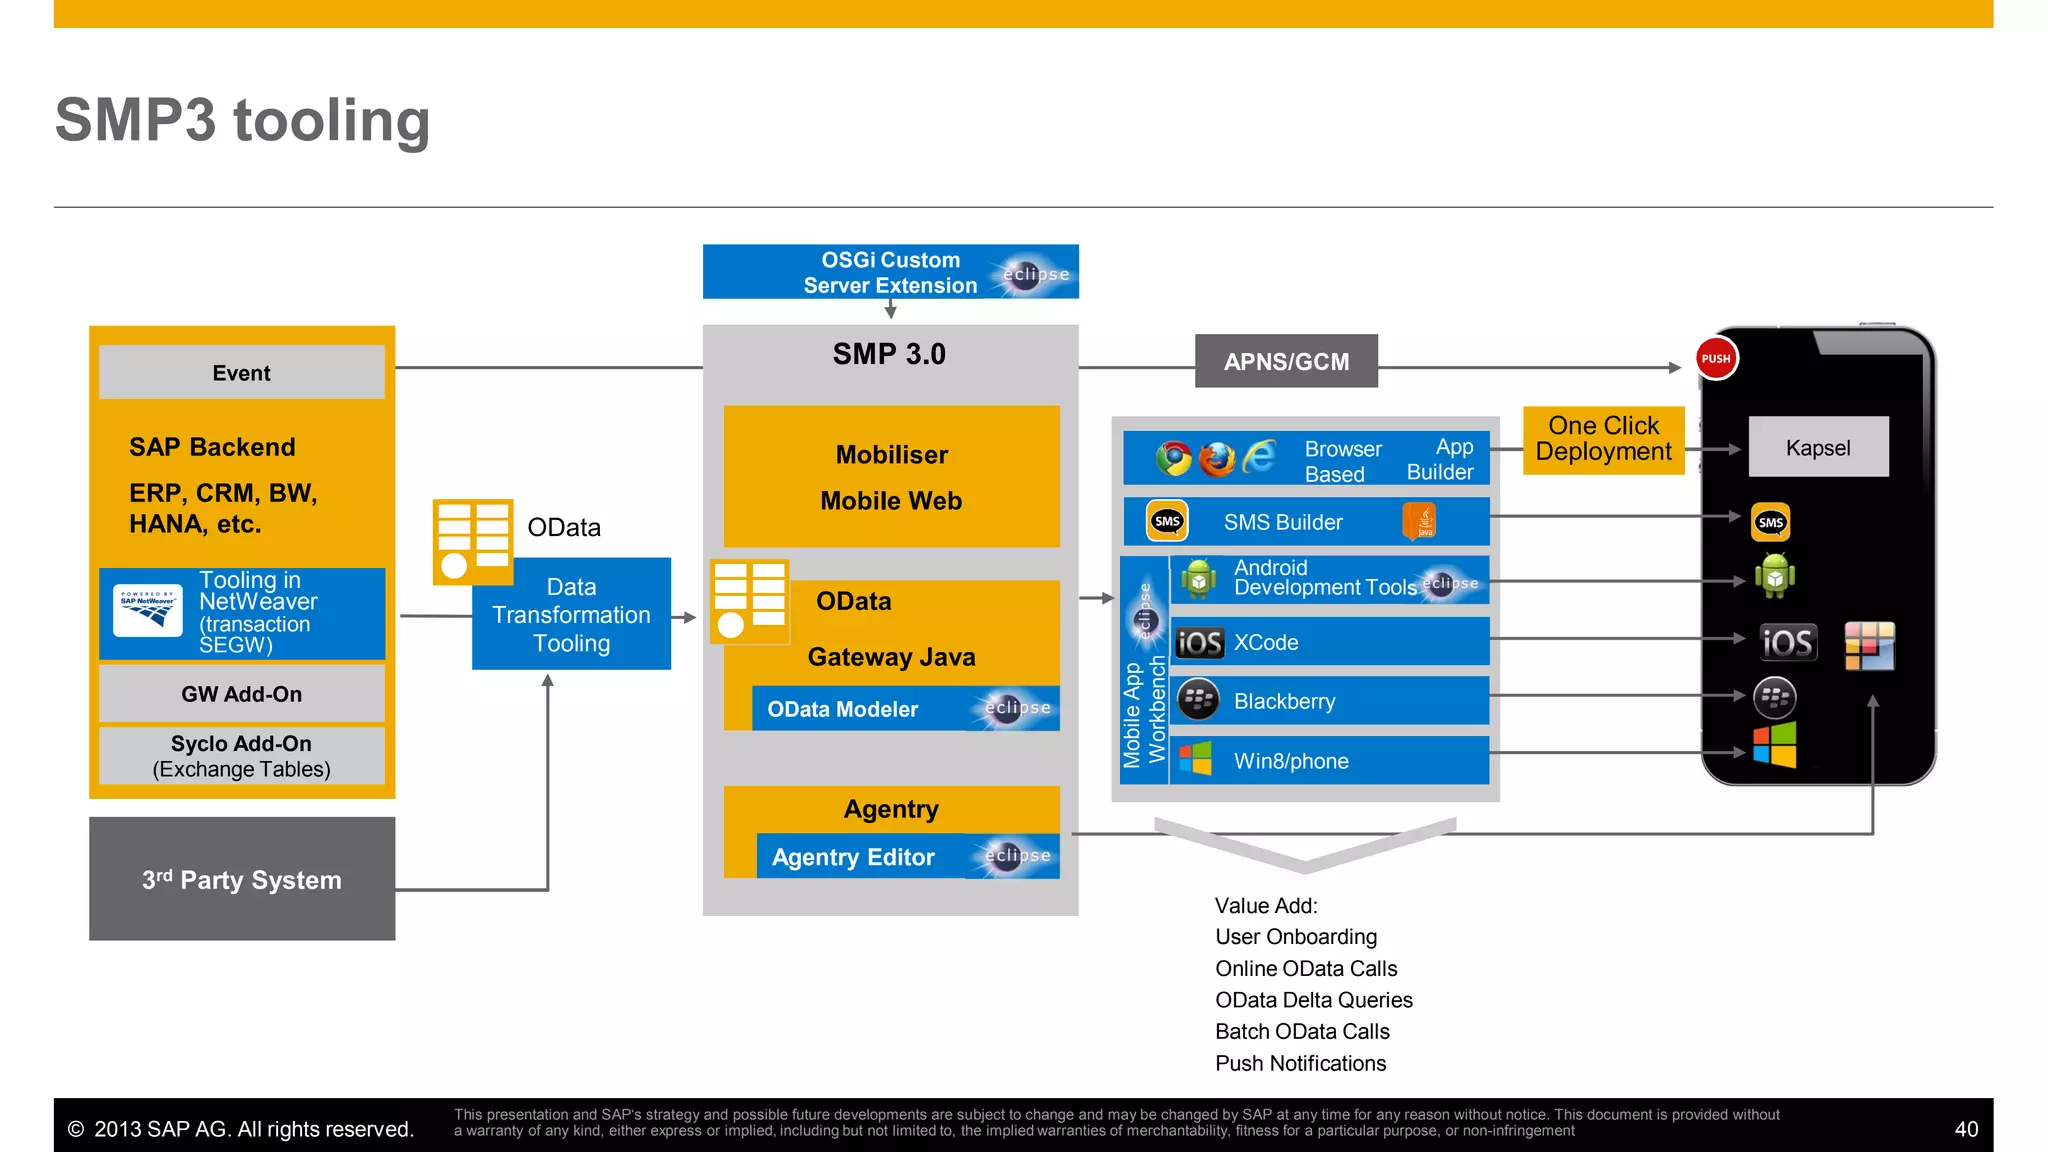Click the Blackberry icon on the phone

pyautogui.click(x=1775, y=697)
